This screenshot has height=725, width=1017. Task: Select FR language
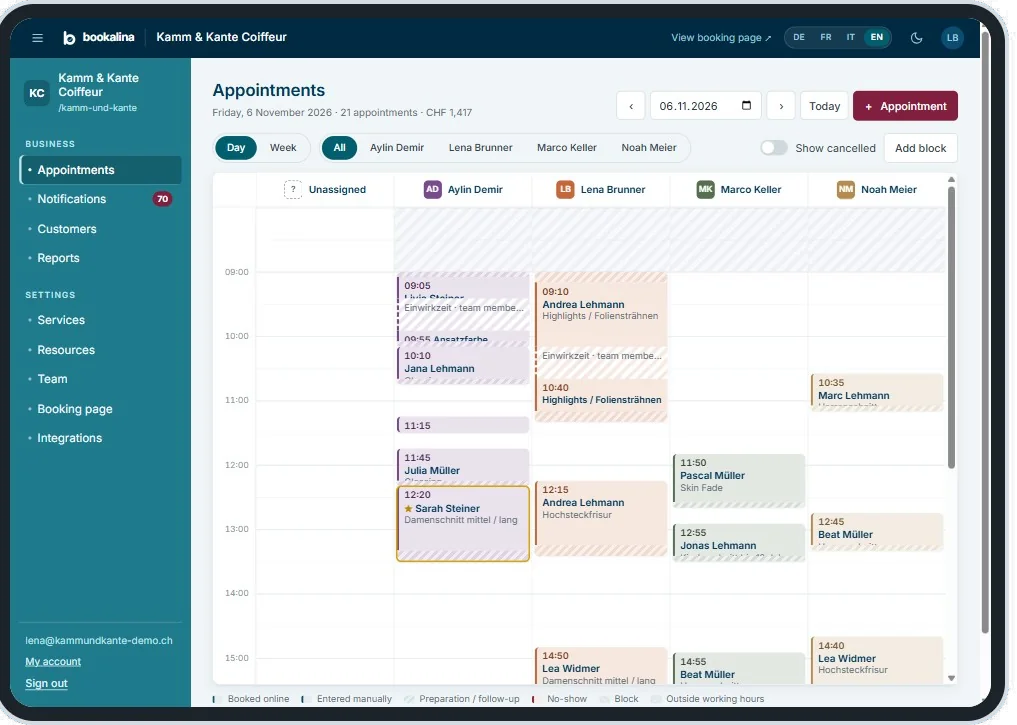(x=826, y=38)
